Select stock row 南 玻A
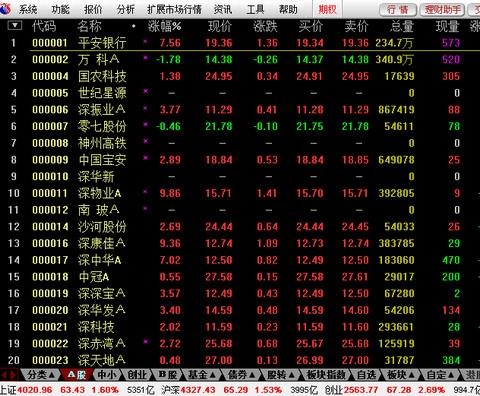The width and height of the screenshot is (480, 396). pyautogui.click(x=240, y=210)
